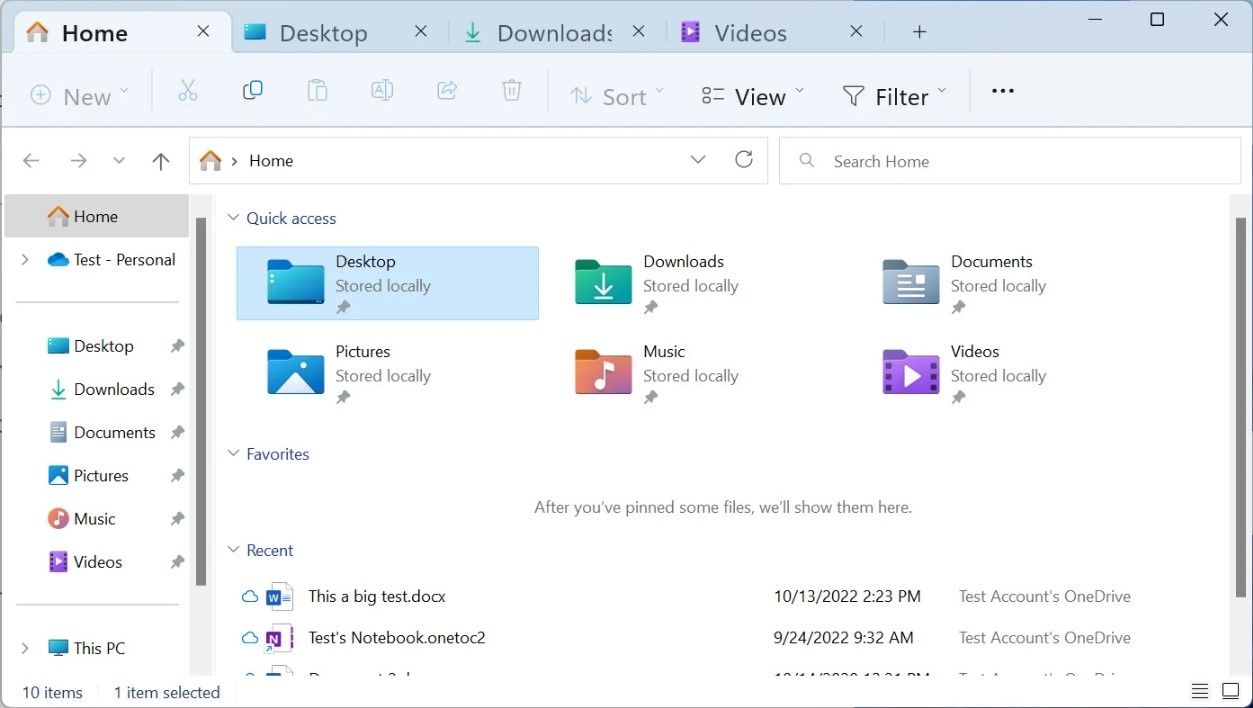Click pin icon beside Downloads in sidebar

pos(177,389)
